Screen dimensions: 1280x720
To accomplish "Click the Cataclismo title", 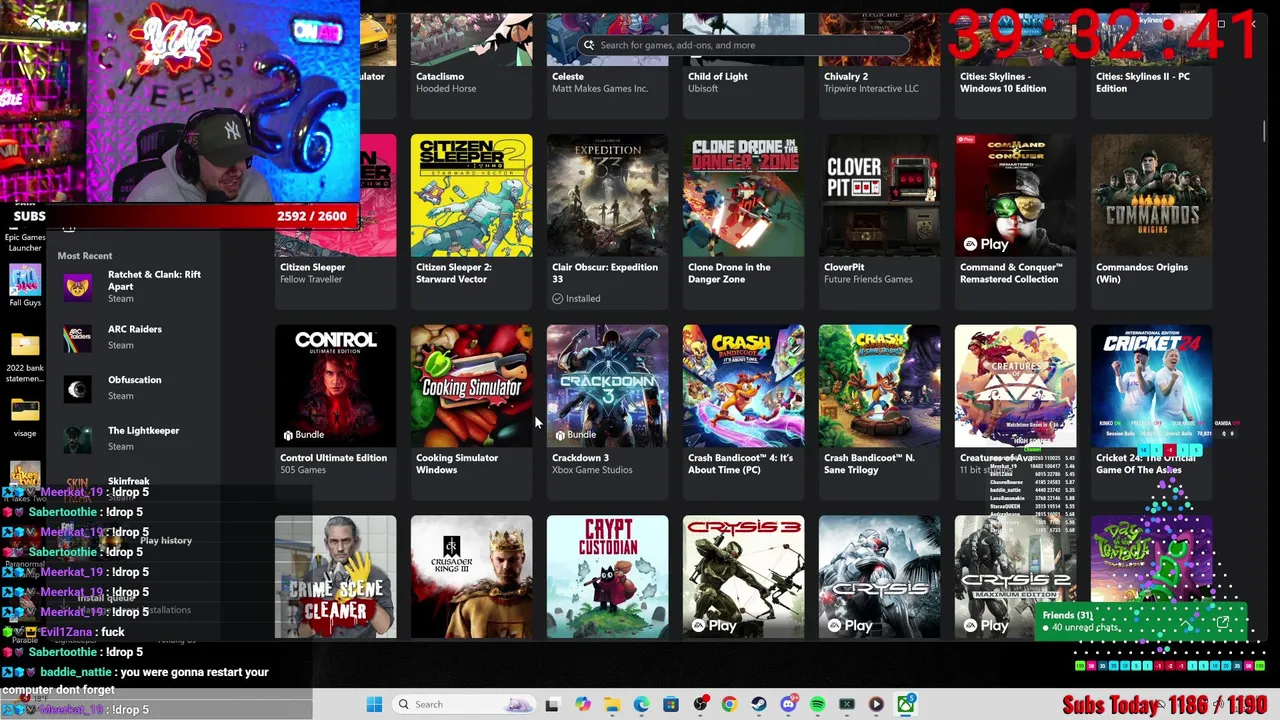I will coord(440,76).
